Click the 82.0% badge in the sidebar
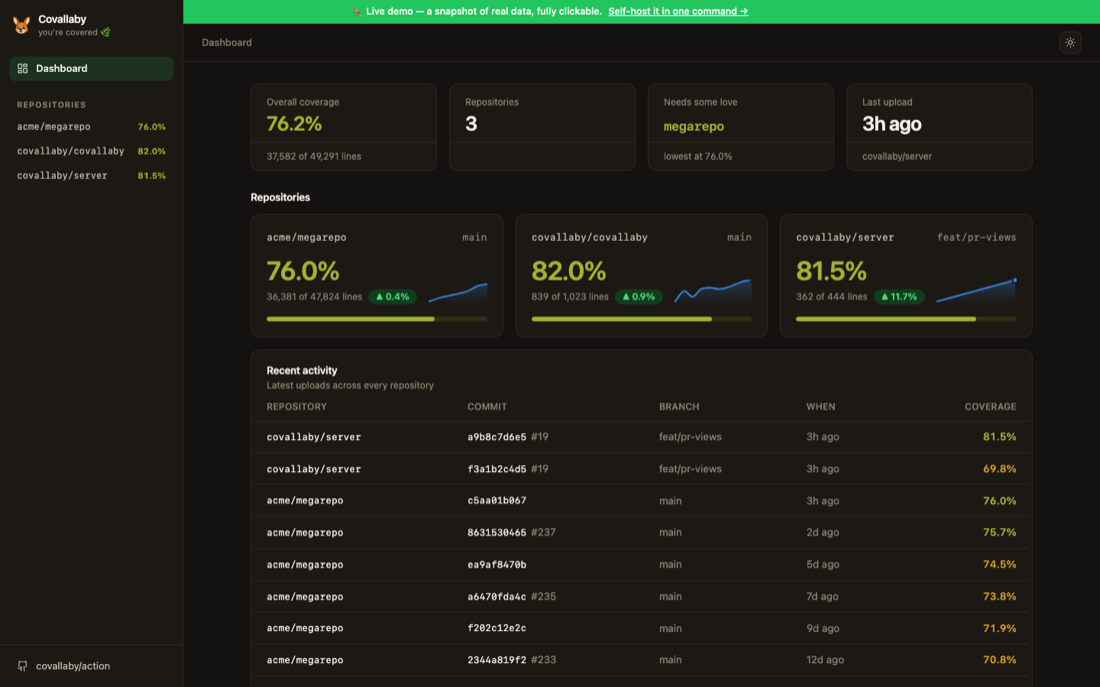Screen dimensions: 1100x687 click(x=152, y=152)
